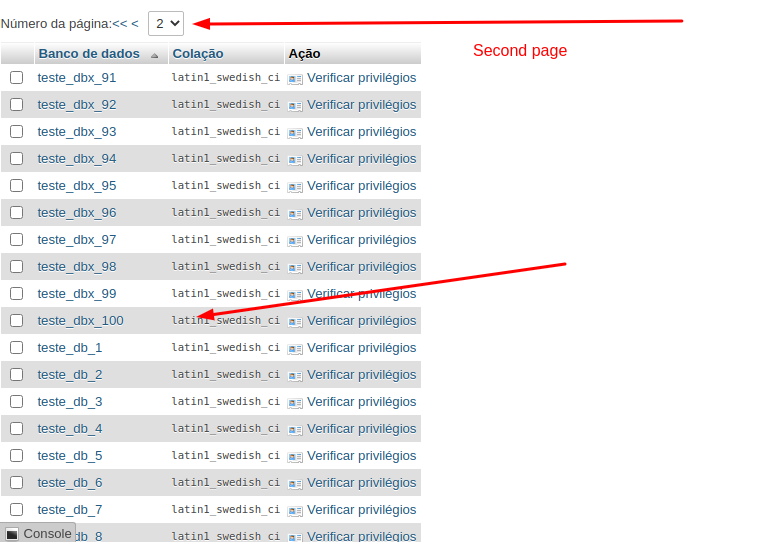The width and height of the screenshot is (773, 542).
Task: Check the teste_db_7 row checkbox
Action: tap(16, 509)
